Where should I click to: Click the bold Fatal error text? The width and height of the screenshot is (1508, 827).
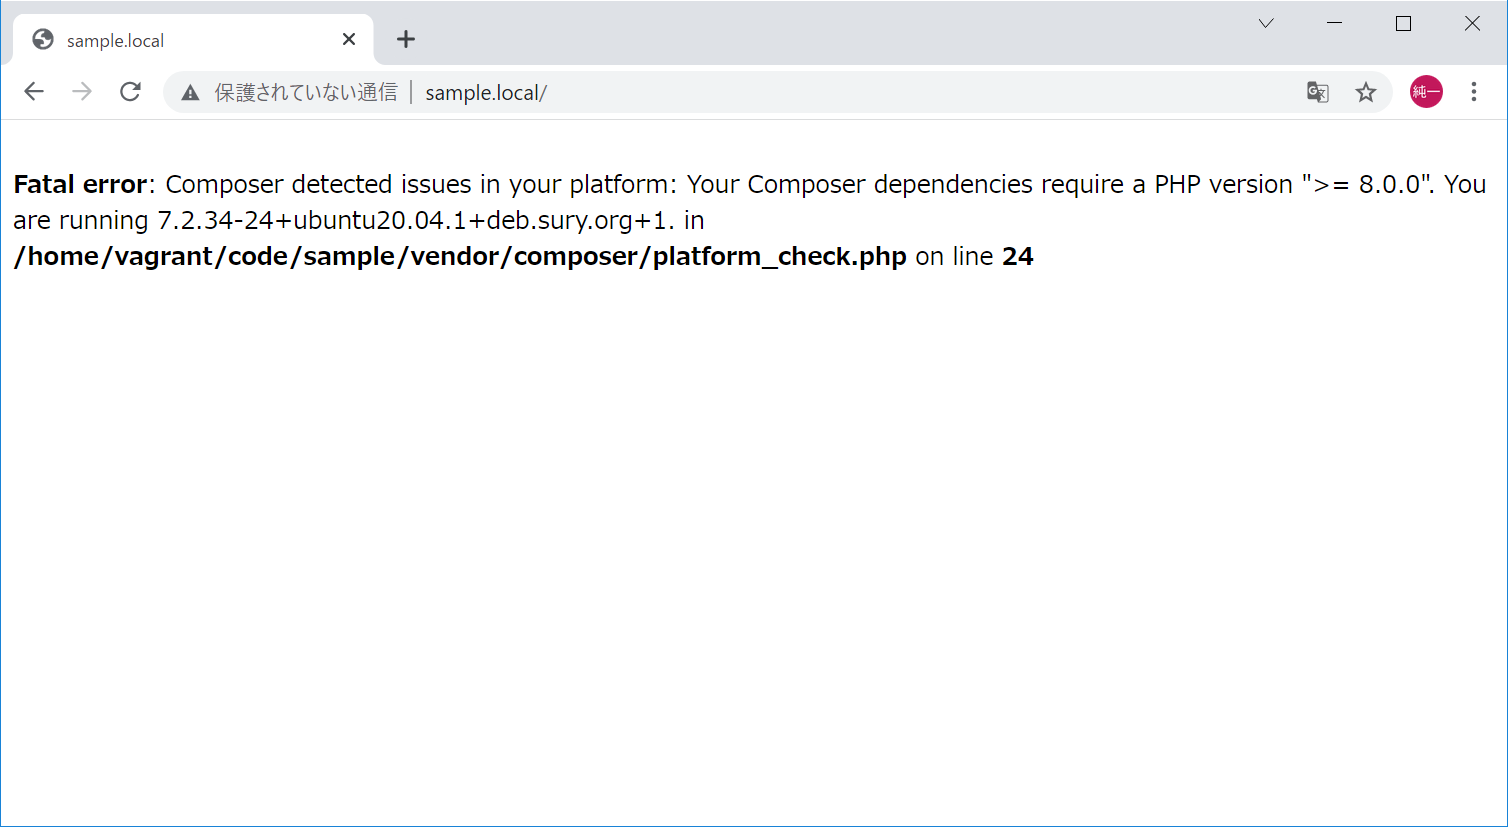pos(80,184)
